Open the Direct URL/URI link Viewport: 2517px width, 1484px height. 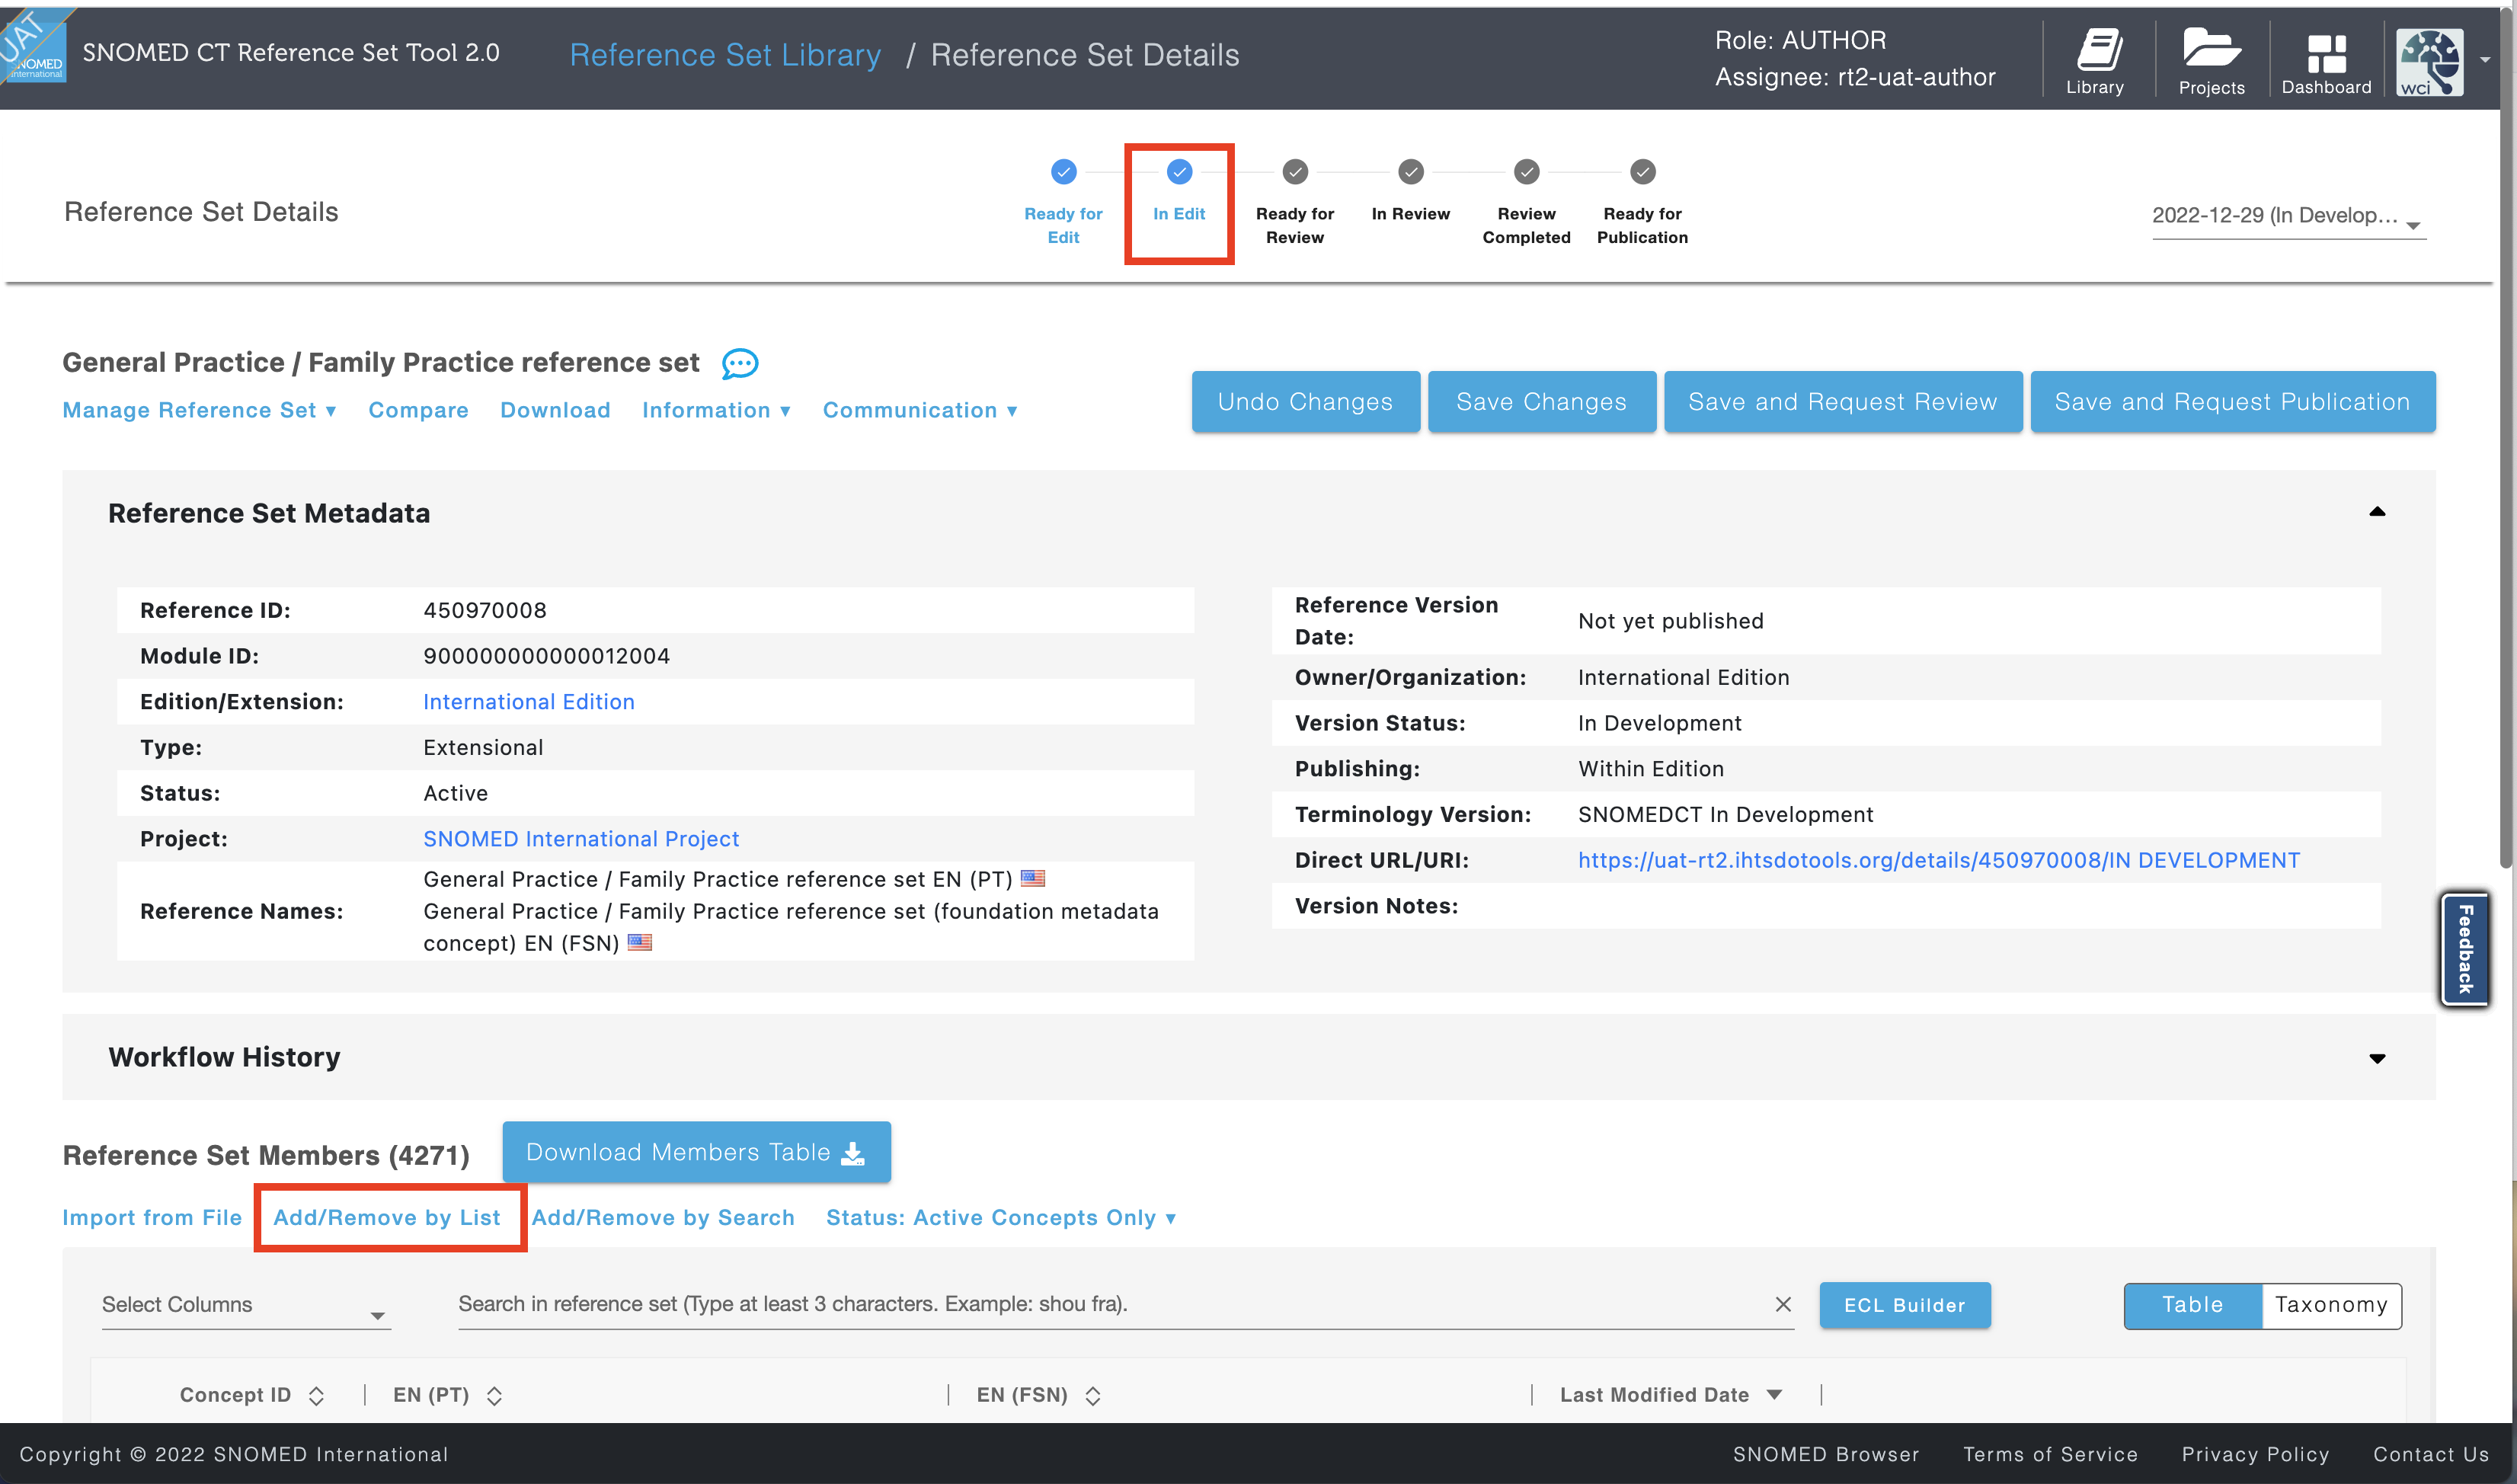[x=1938, y=860]
